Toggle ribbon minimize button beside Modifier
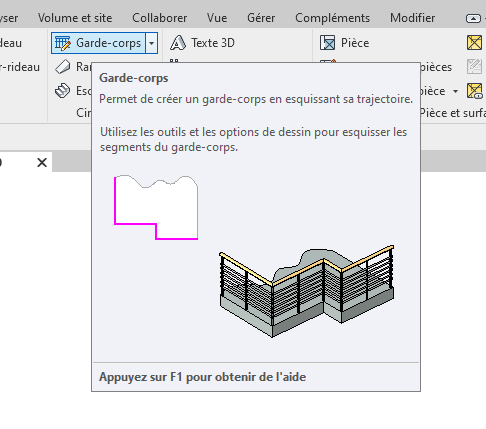486x429 pixels. pyautogui.click(x=473, y=18)
